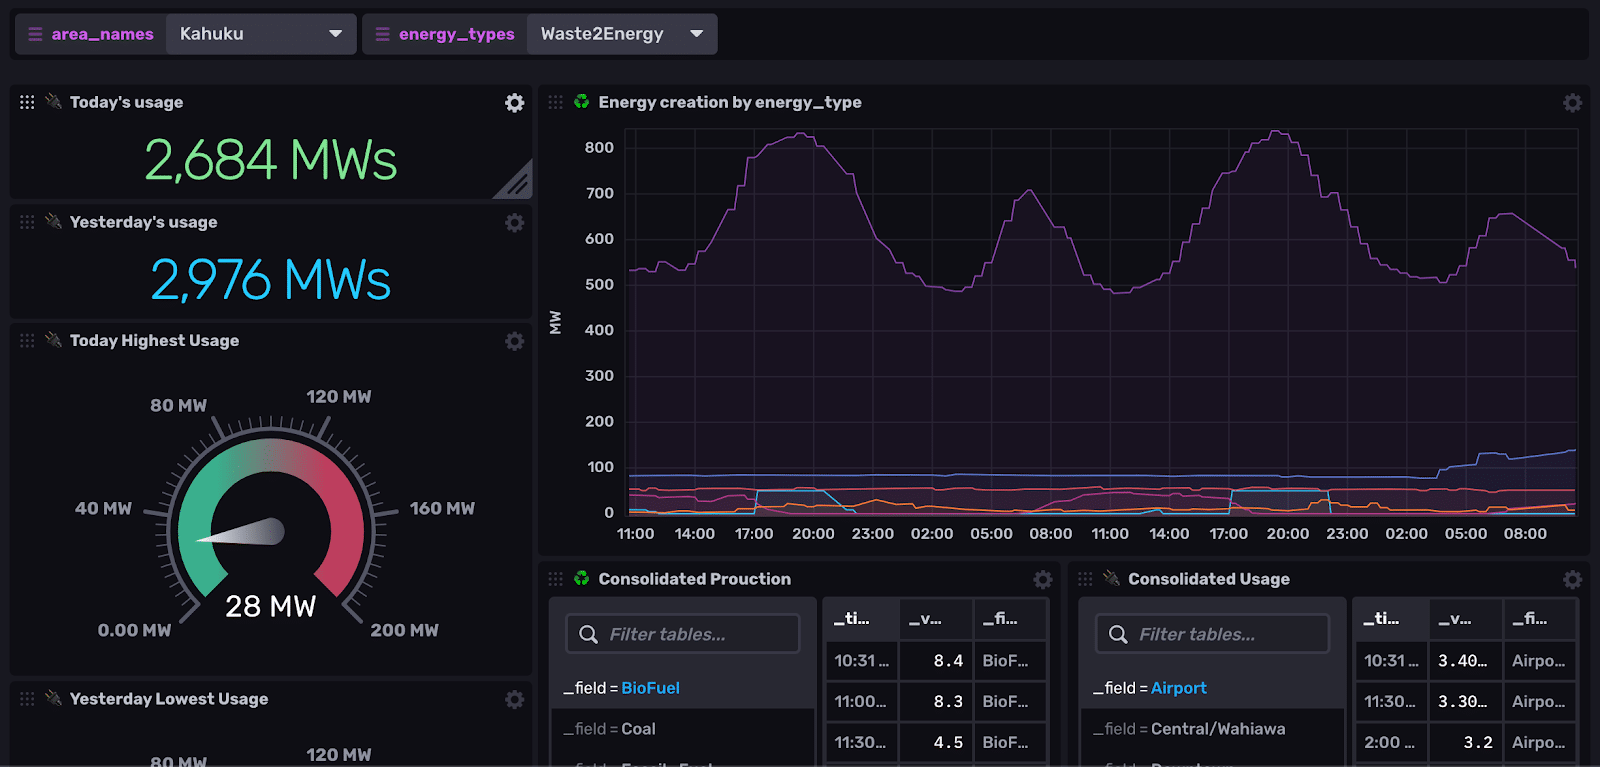Select the Coal field in production list

(x=638, y=729)
